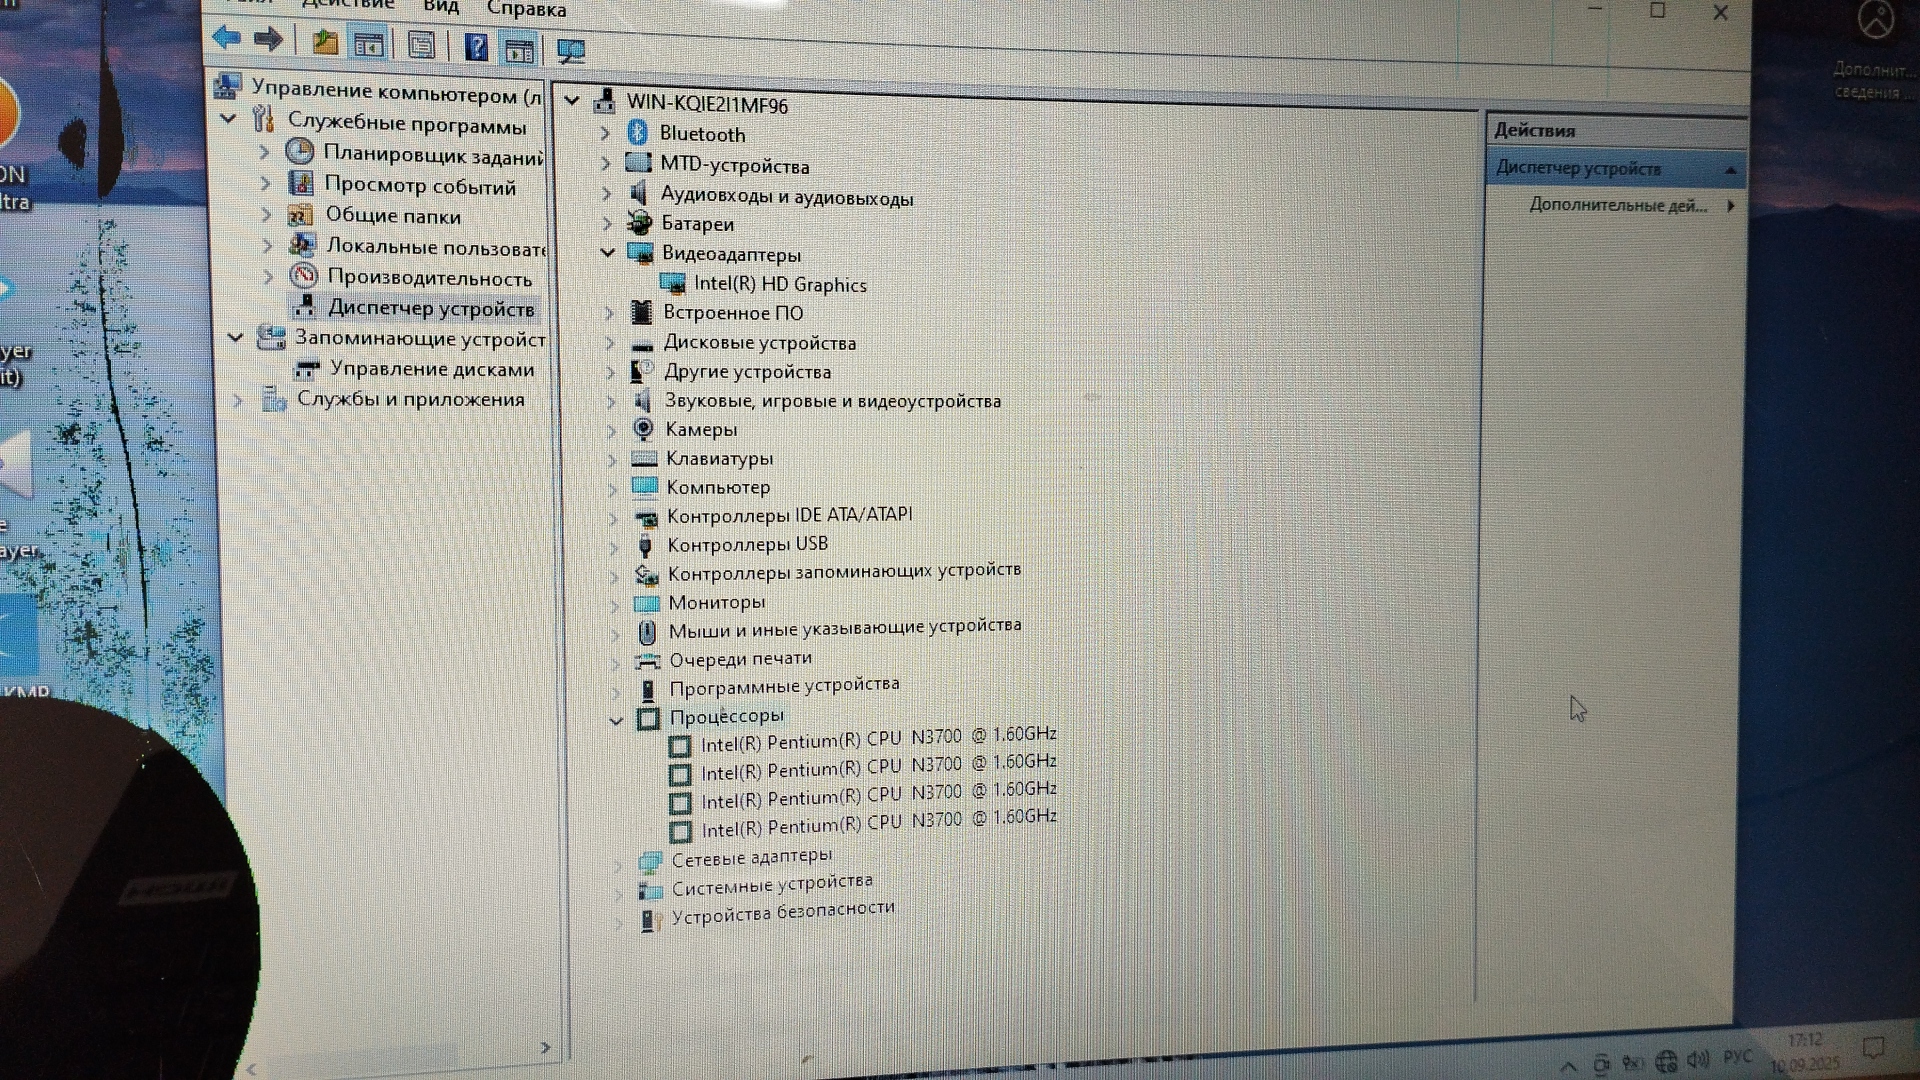Expand the Батареи category
Image resolution: width=1920 pixels, height=1080 pixels.
point(606,223)
